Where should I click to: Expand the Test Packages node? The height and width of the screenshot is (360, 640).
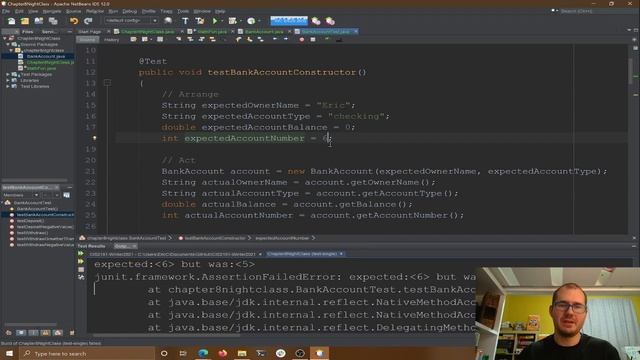pyautogui.click(x=8, y=74)
